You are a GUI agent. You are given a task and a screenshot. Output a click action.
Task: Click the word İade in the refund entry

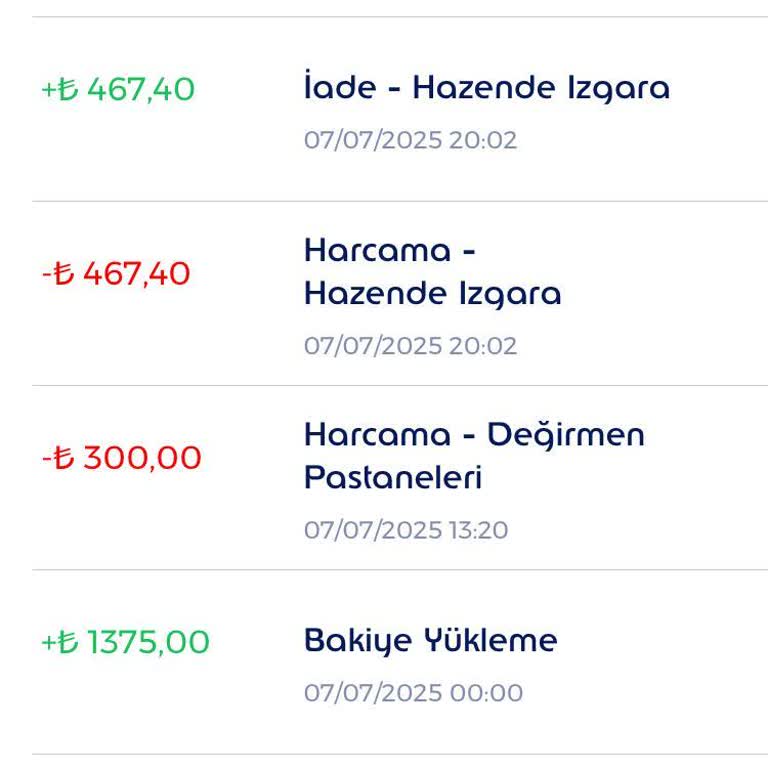click(x=338, y=88)
